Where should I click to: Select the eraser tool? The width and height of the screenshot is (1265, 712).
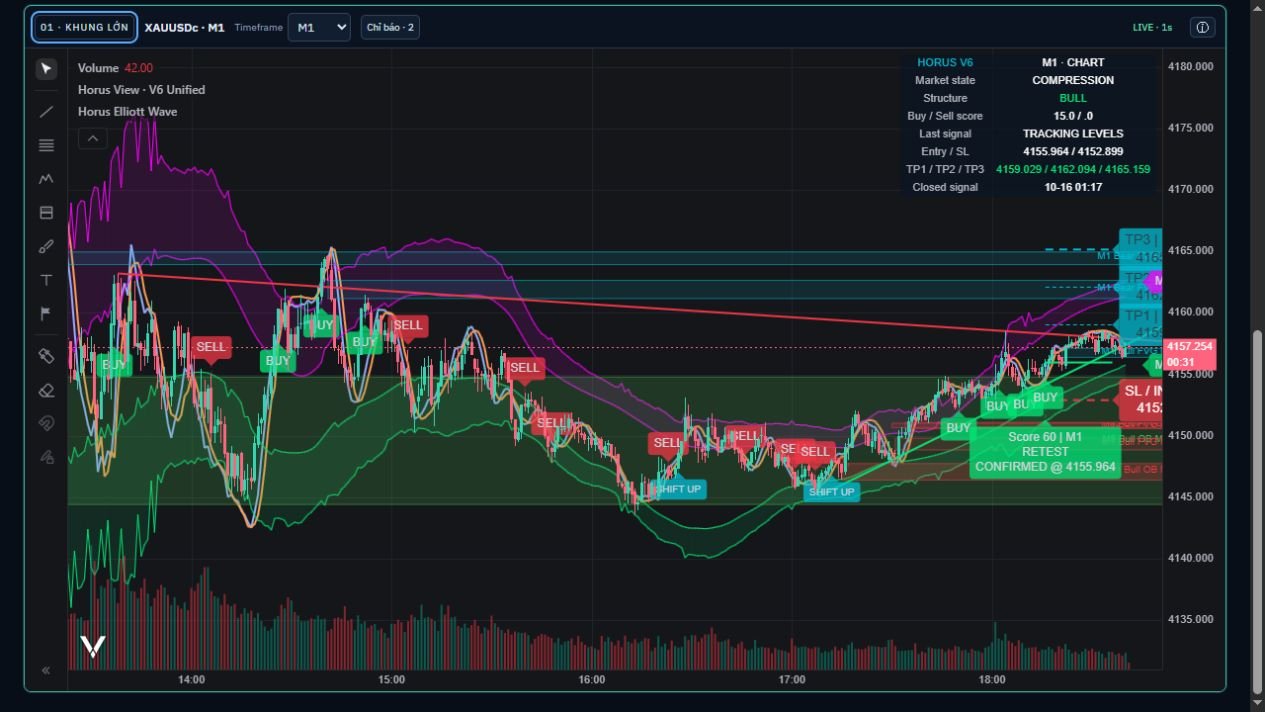coord(46,390)
